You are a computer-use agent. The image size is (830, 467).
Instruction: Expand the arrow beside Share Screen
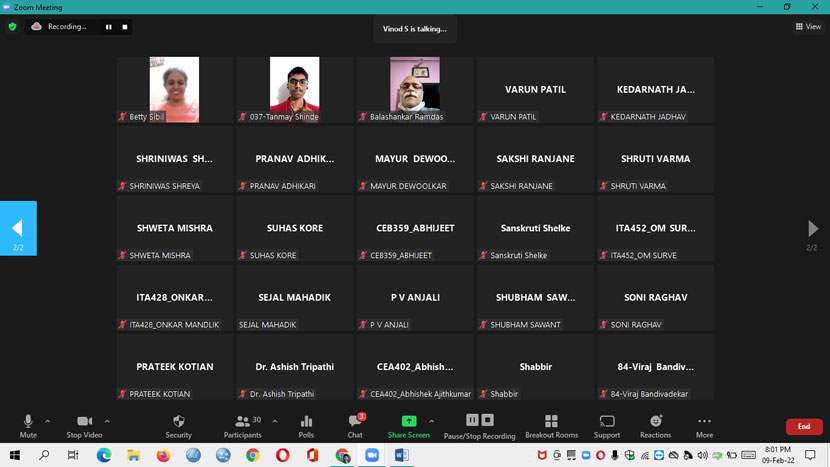[431, 421]
